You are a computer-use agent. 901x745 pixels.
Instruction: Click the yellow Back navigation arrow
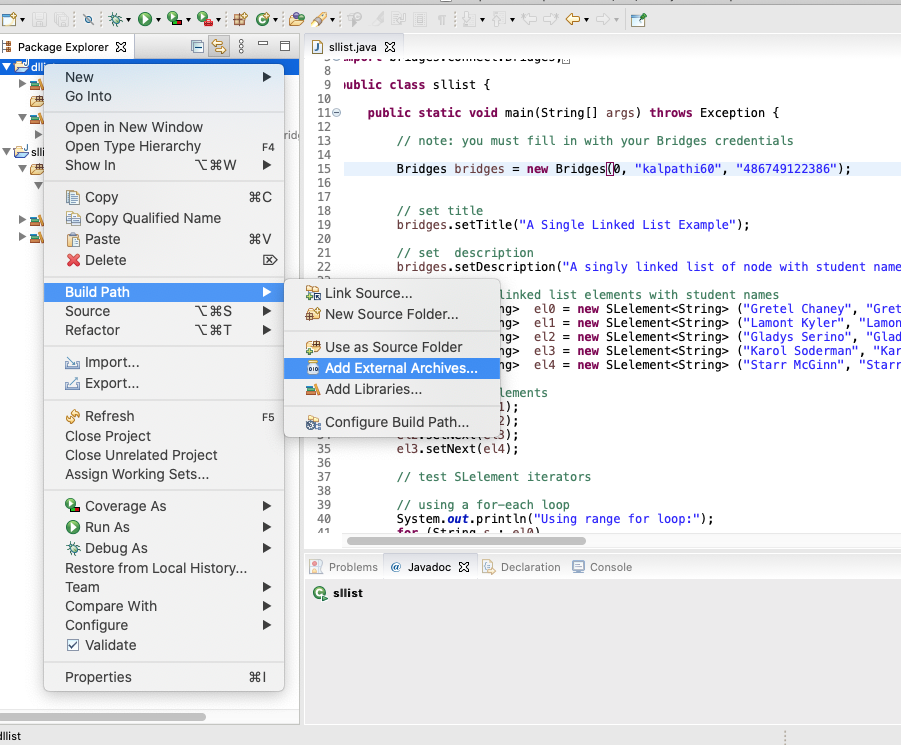[573, 20]
